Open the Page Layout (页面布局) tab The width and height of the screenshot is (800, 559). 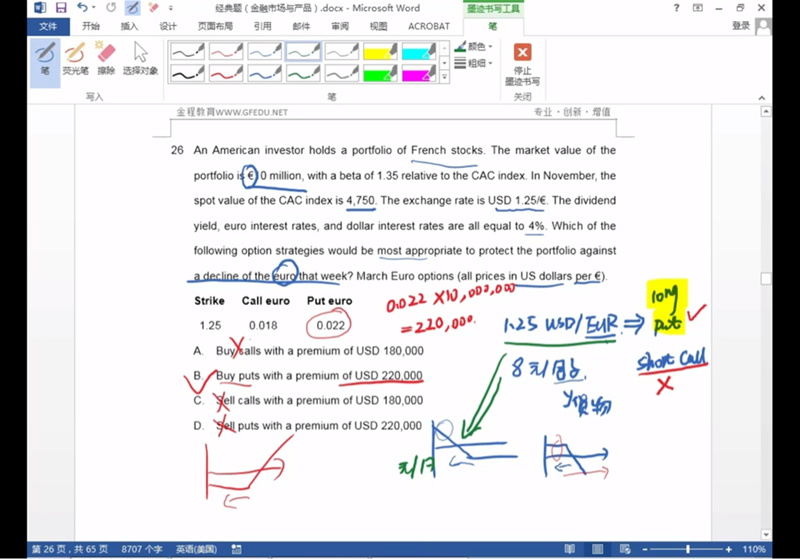(x=215, y=26)
